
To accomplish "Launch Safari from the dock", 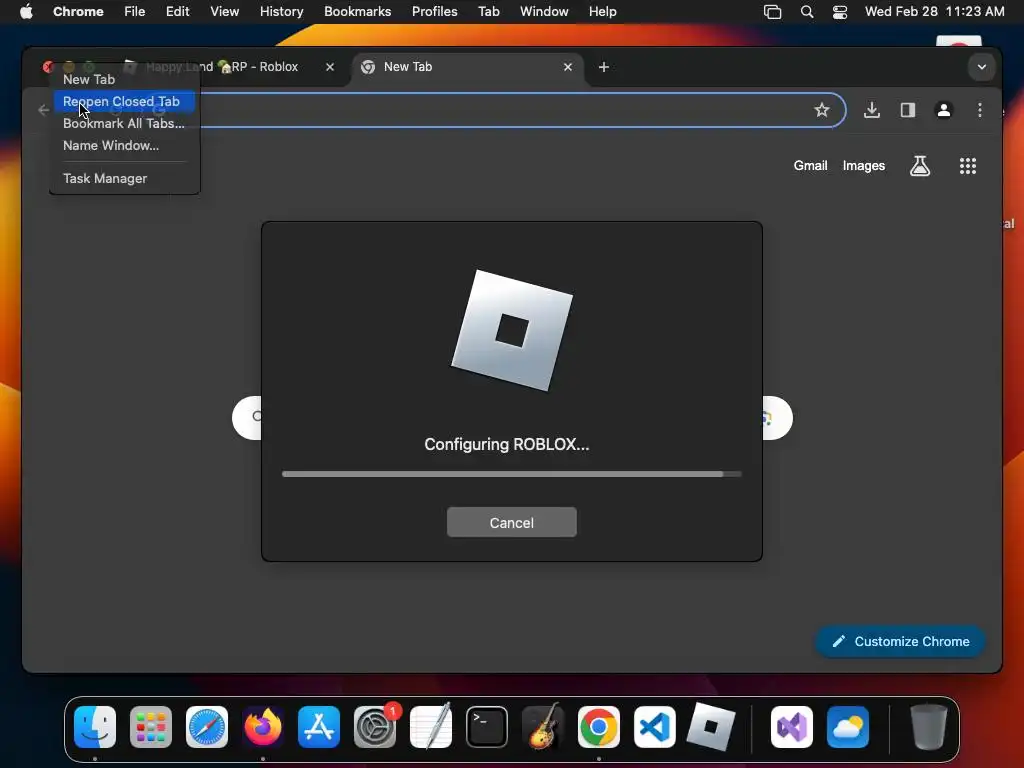I will pyautogui.click(x=207, y=727).
